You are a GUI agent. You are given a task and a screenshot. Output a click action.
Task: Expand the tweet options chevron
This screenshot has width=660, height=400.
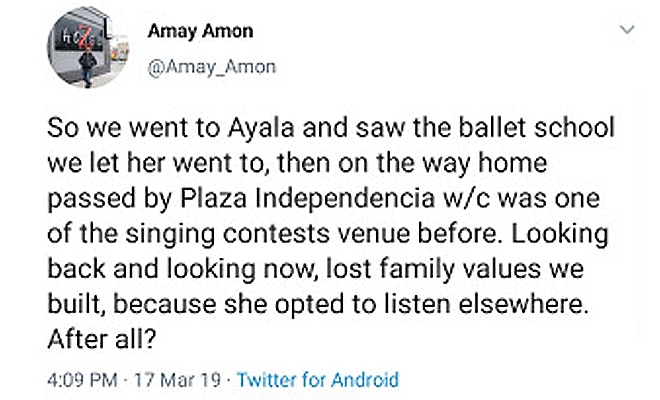coord(627,30)
